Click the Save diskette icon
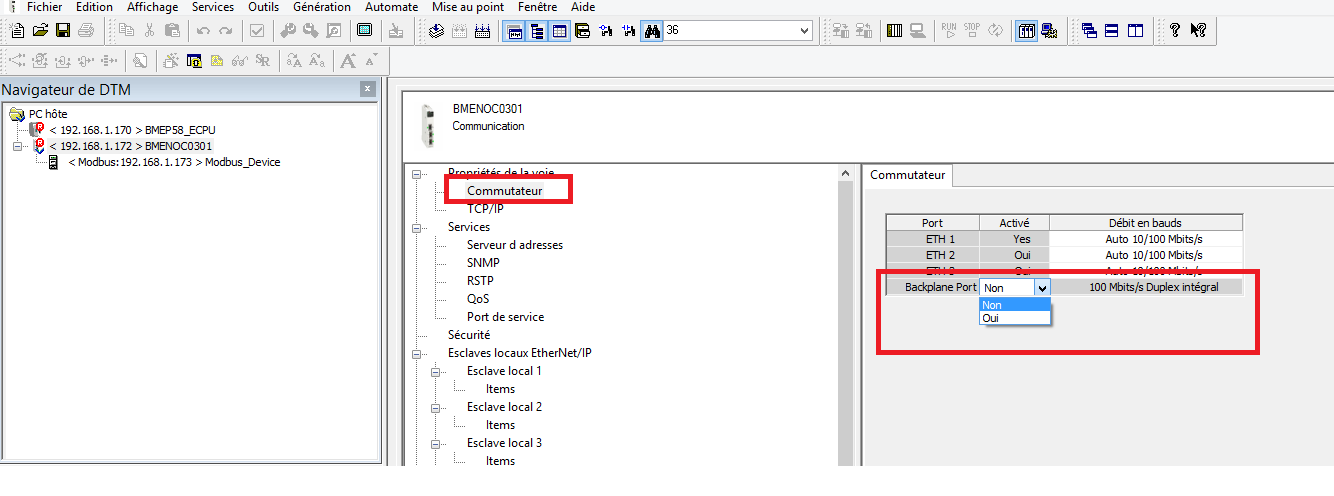 pyautogui.click(x=63, y=31)
